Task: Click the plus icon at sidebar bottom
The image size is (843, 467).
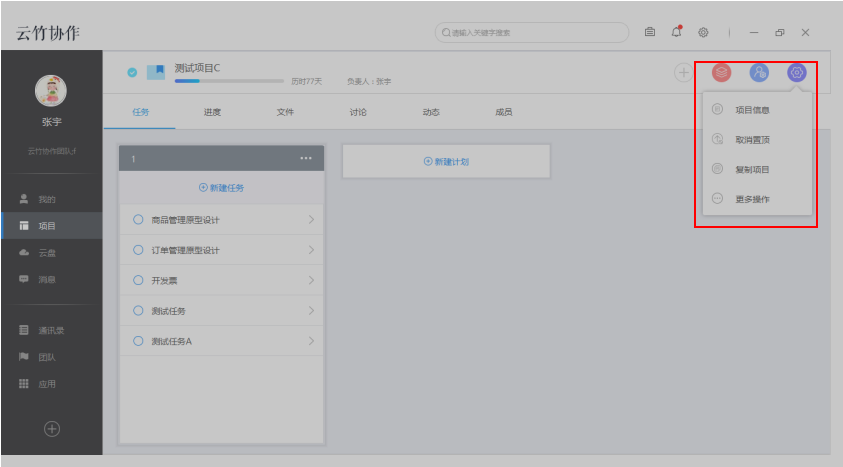Action: 52,429
